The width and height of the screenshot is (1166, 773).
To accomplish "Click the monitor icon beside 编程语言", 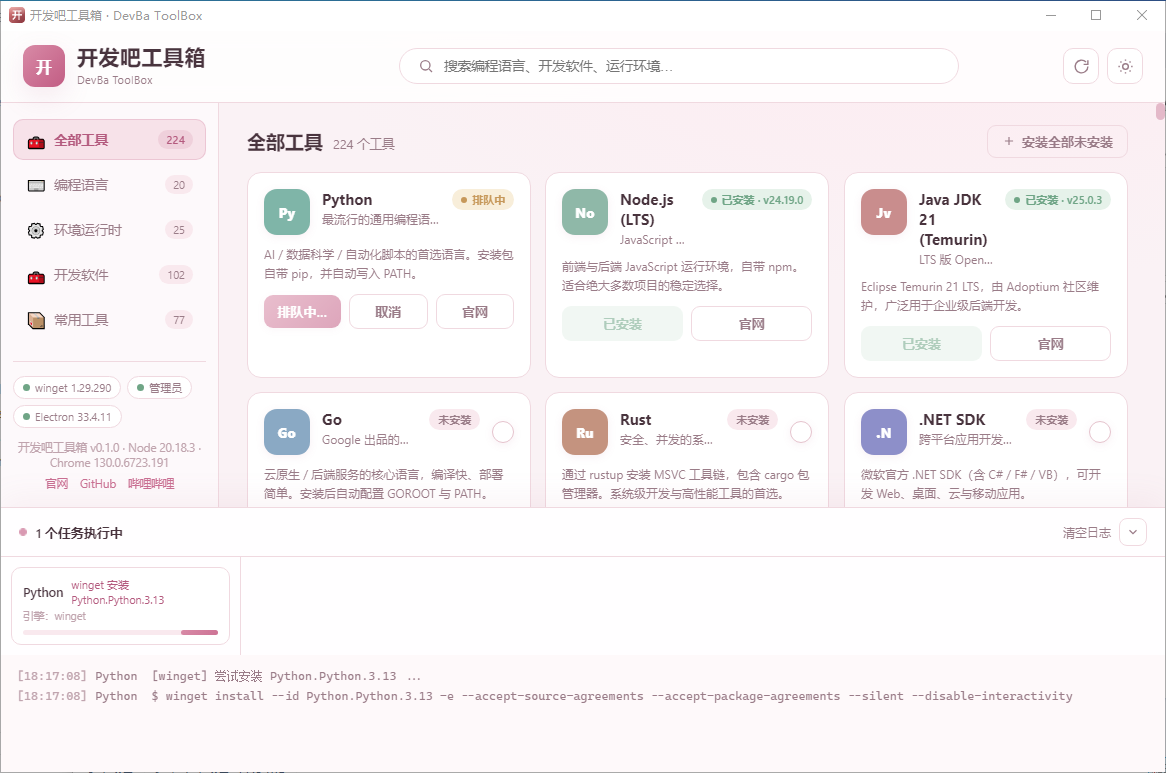I will [x=36, y=186].
